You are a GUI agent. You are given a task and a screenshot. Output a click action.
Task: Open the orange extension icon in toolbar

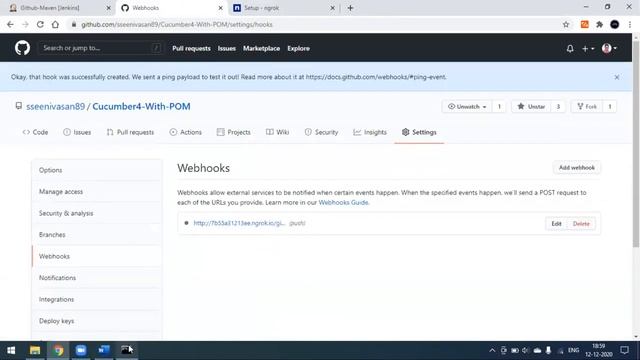584,24
